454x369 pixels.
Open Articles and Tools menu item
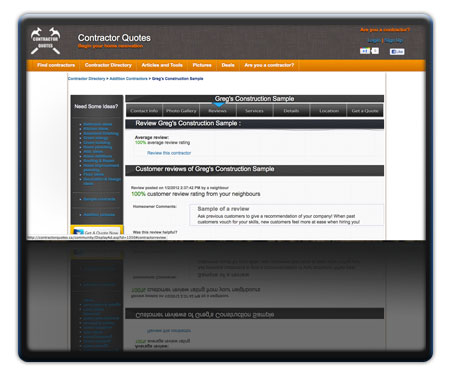162,65
